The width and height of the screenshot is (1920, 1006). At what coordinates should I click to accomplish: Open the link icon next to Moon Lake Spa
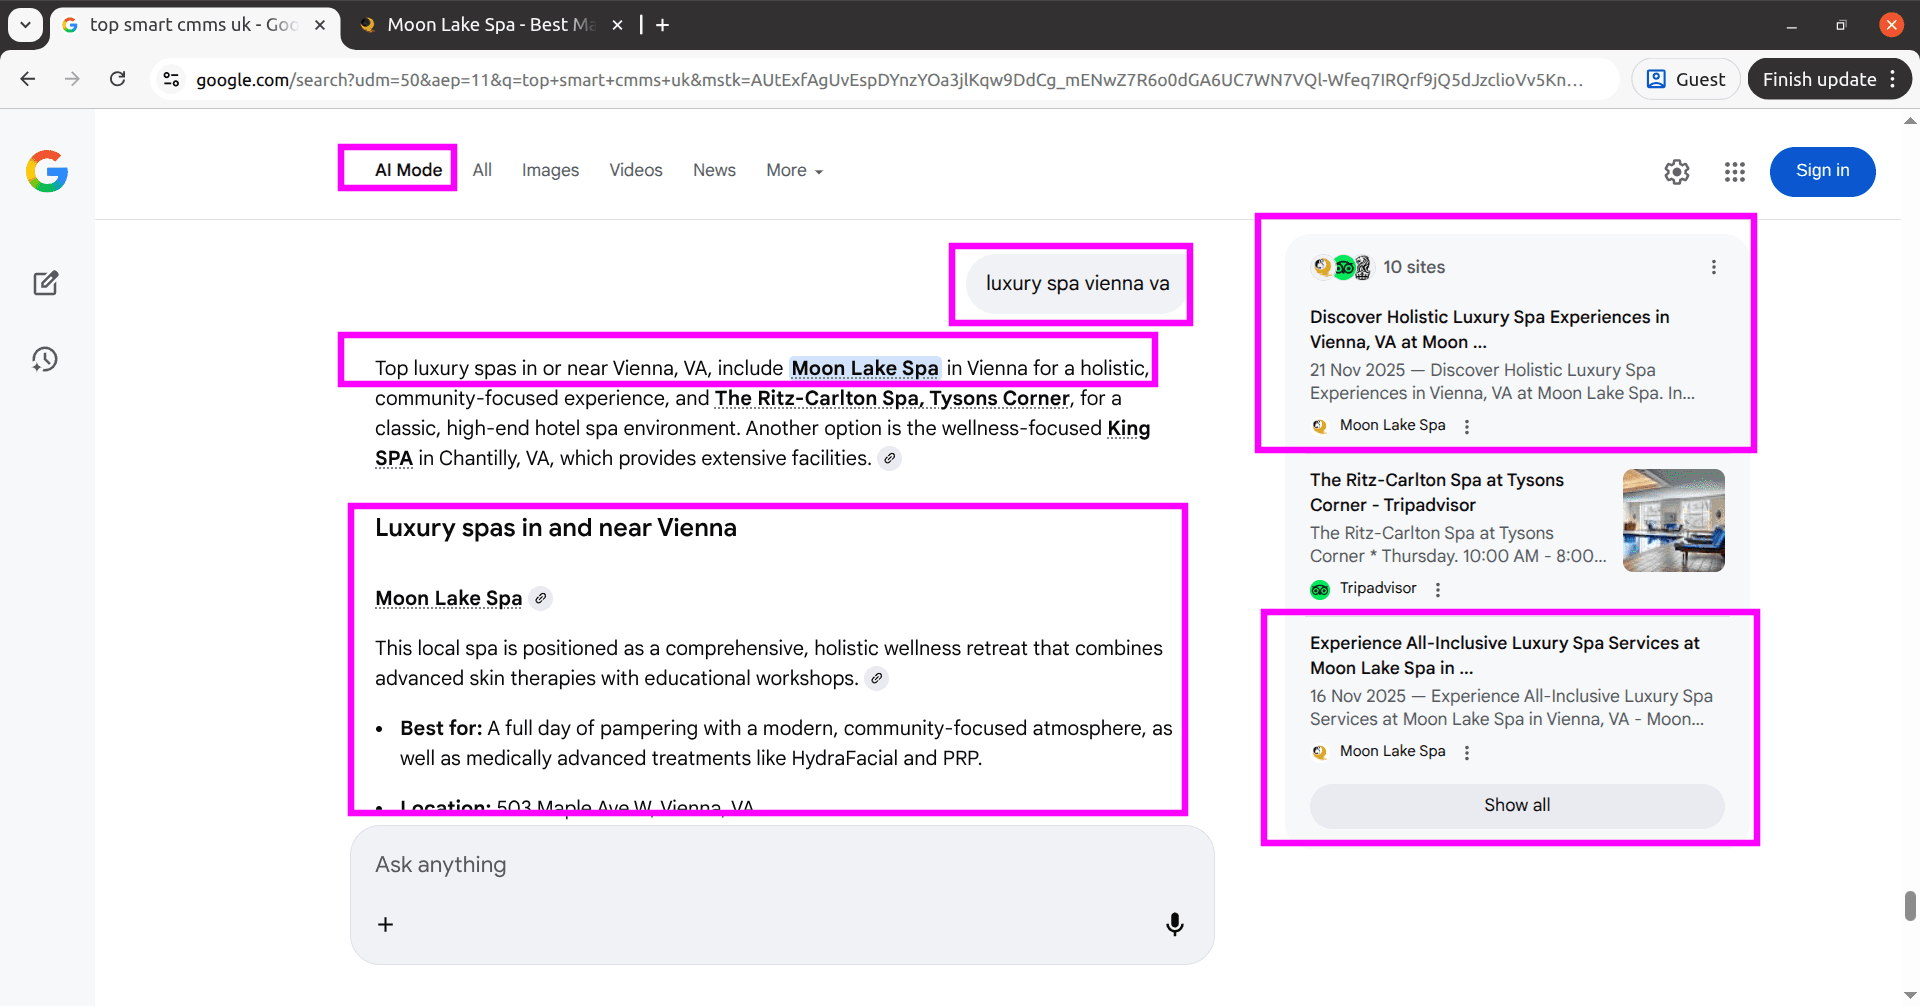pos(541,597)
